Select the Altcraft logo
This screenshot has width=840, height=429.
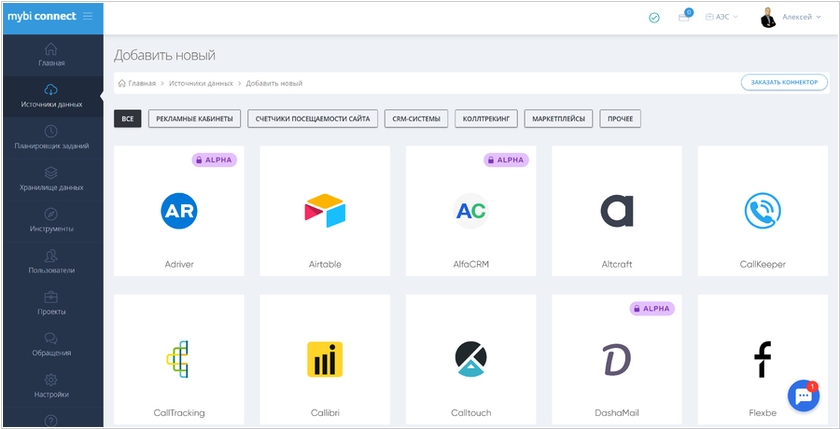pyautogui.click(x=617, y=211)
